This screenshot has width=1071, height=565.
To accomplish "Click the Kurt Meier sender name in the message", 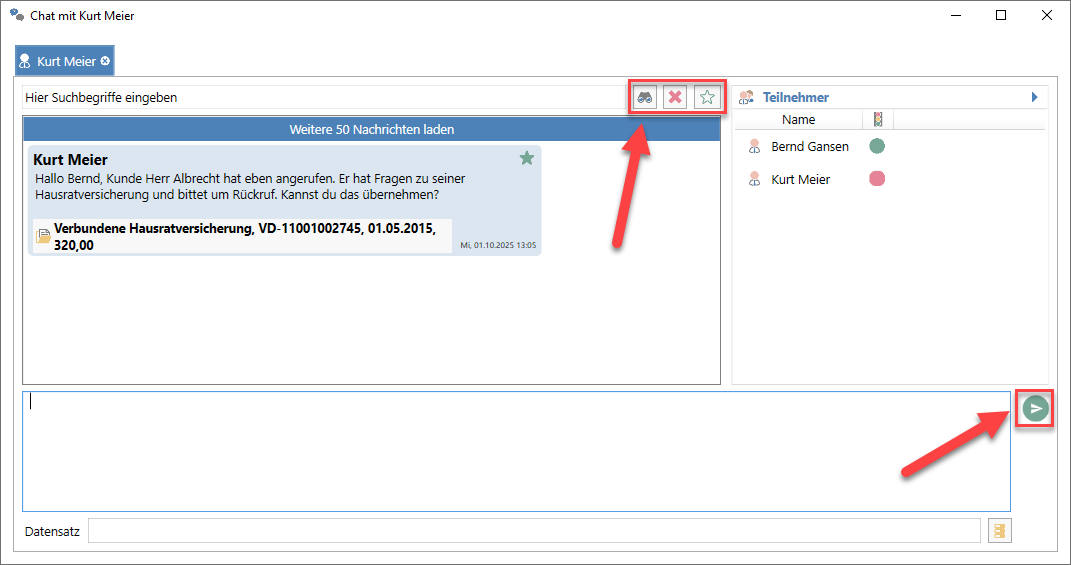I will [70, 160].
